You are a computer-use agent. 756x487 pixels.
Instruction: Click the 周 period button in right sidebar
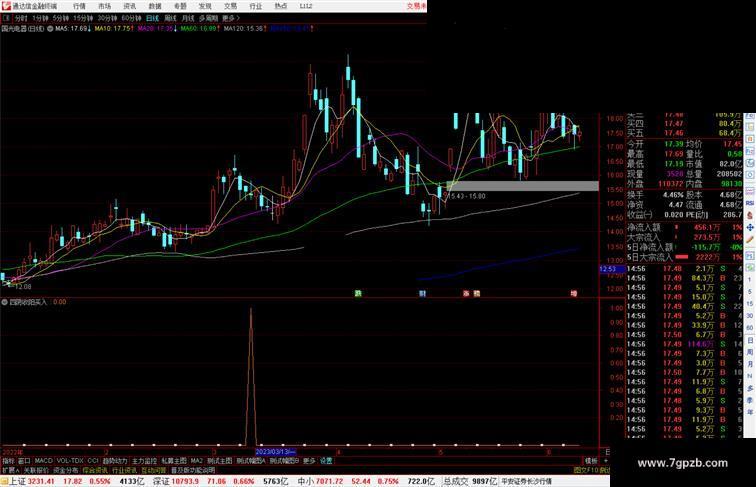coord(750,352)
